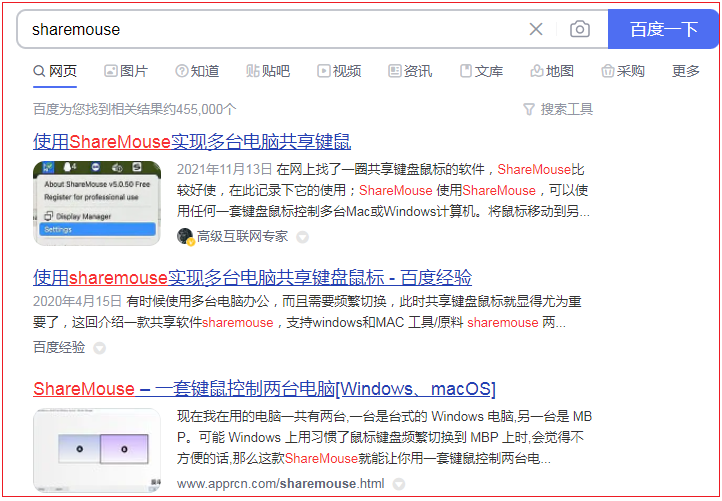Image resolution: width=722 pixels, height=501 pixels.
Task: Open www.apprcn.com/sharemouse.html URL
Action: (280, 484)
